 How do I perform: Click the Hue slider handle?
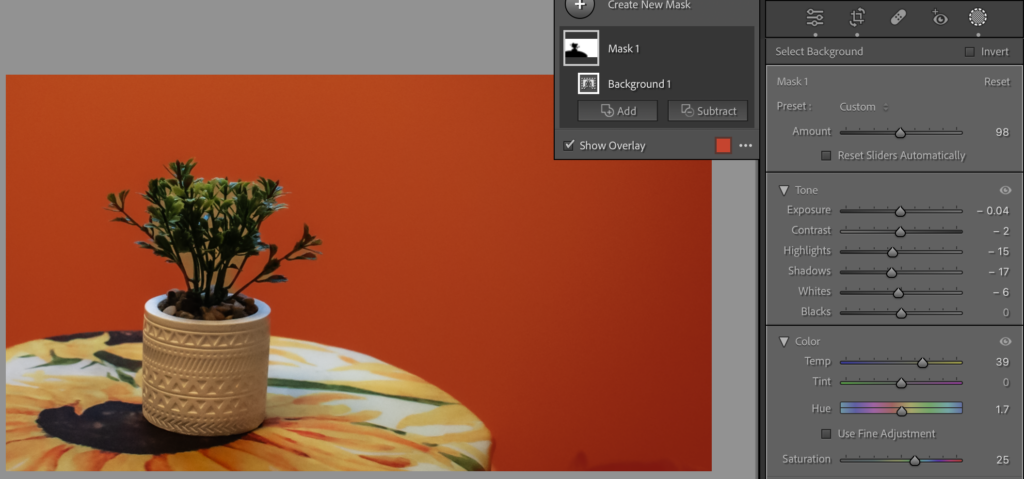901,410
